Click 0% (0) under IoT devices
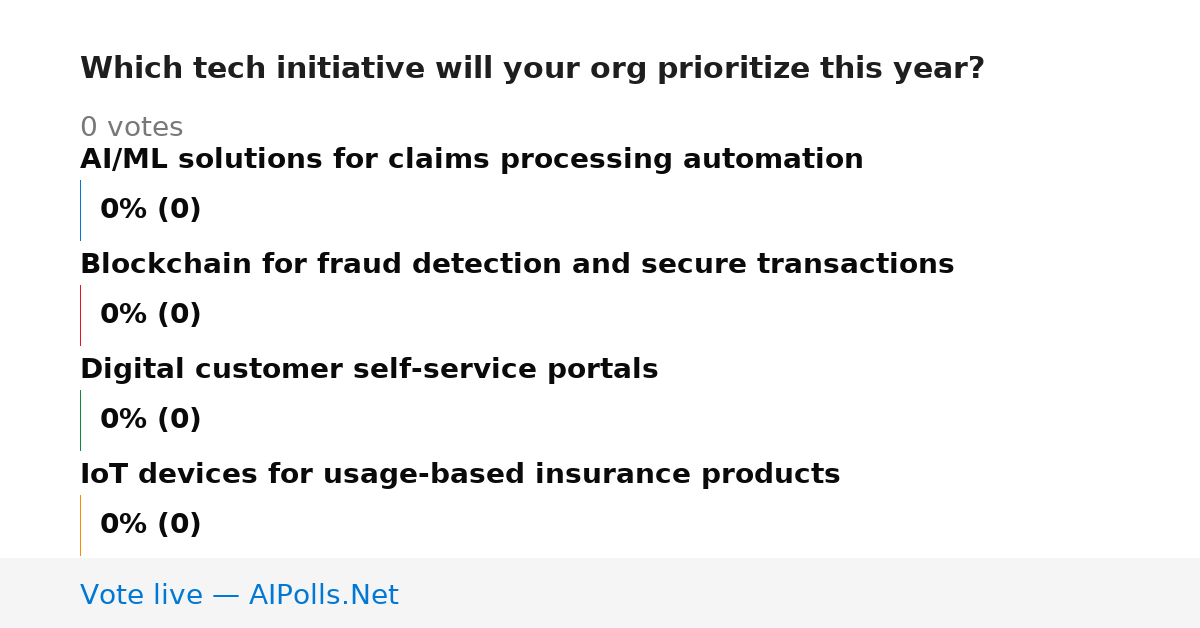This screenshot has width=1200, height=628. click(x=150, y=525)
